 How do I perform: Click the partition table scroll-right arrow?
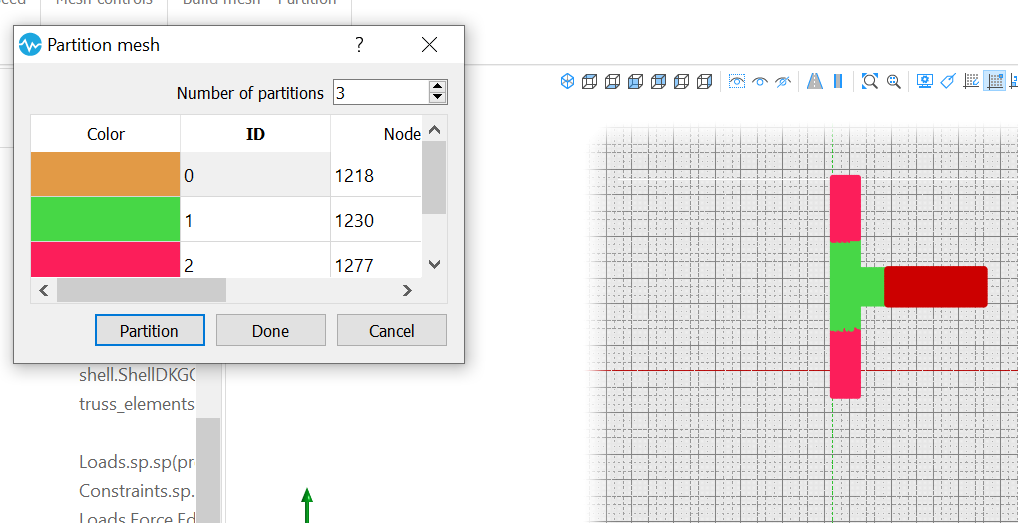(x=407, y=290)
